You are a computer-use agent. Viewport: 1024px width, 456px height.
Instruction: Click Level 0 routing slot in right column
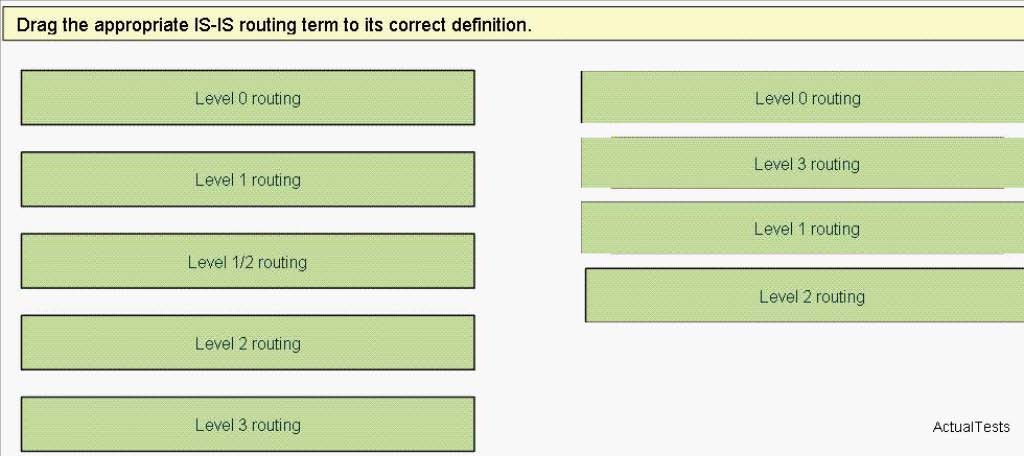click(802, 97)
